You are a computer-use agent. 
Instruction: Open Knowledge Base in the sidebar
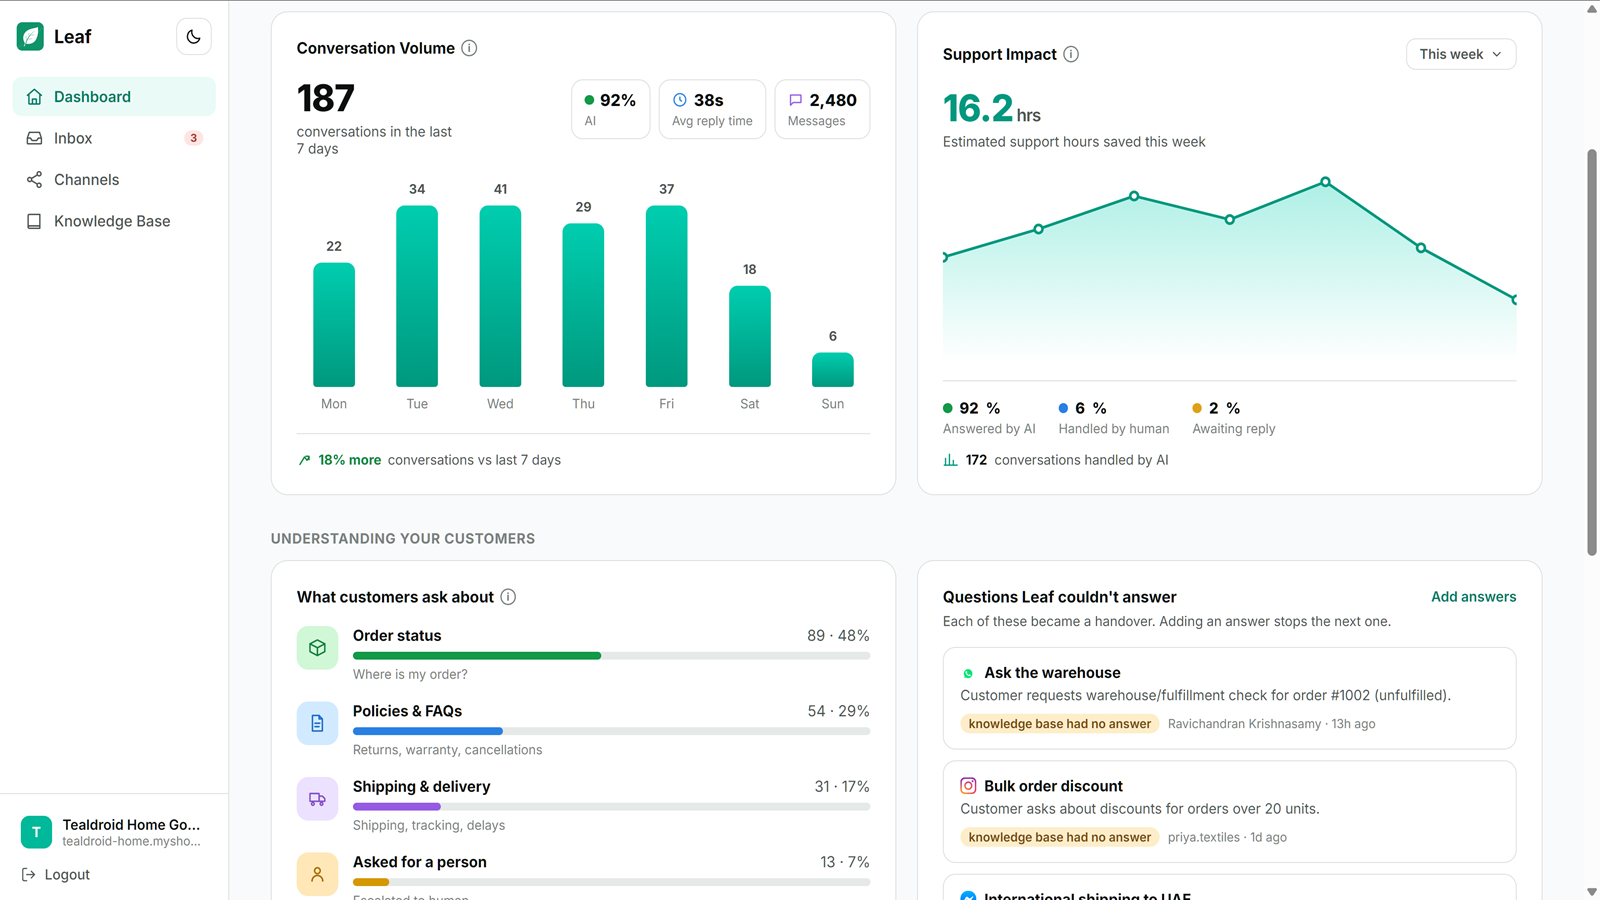pyautogui.click(x=114, y=221)
